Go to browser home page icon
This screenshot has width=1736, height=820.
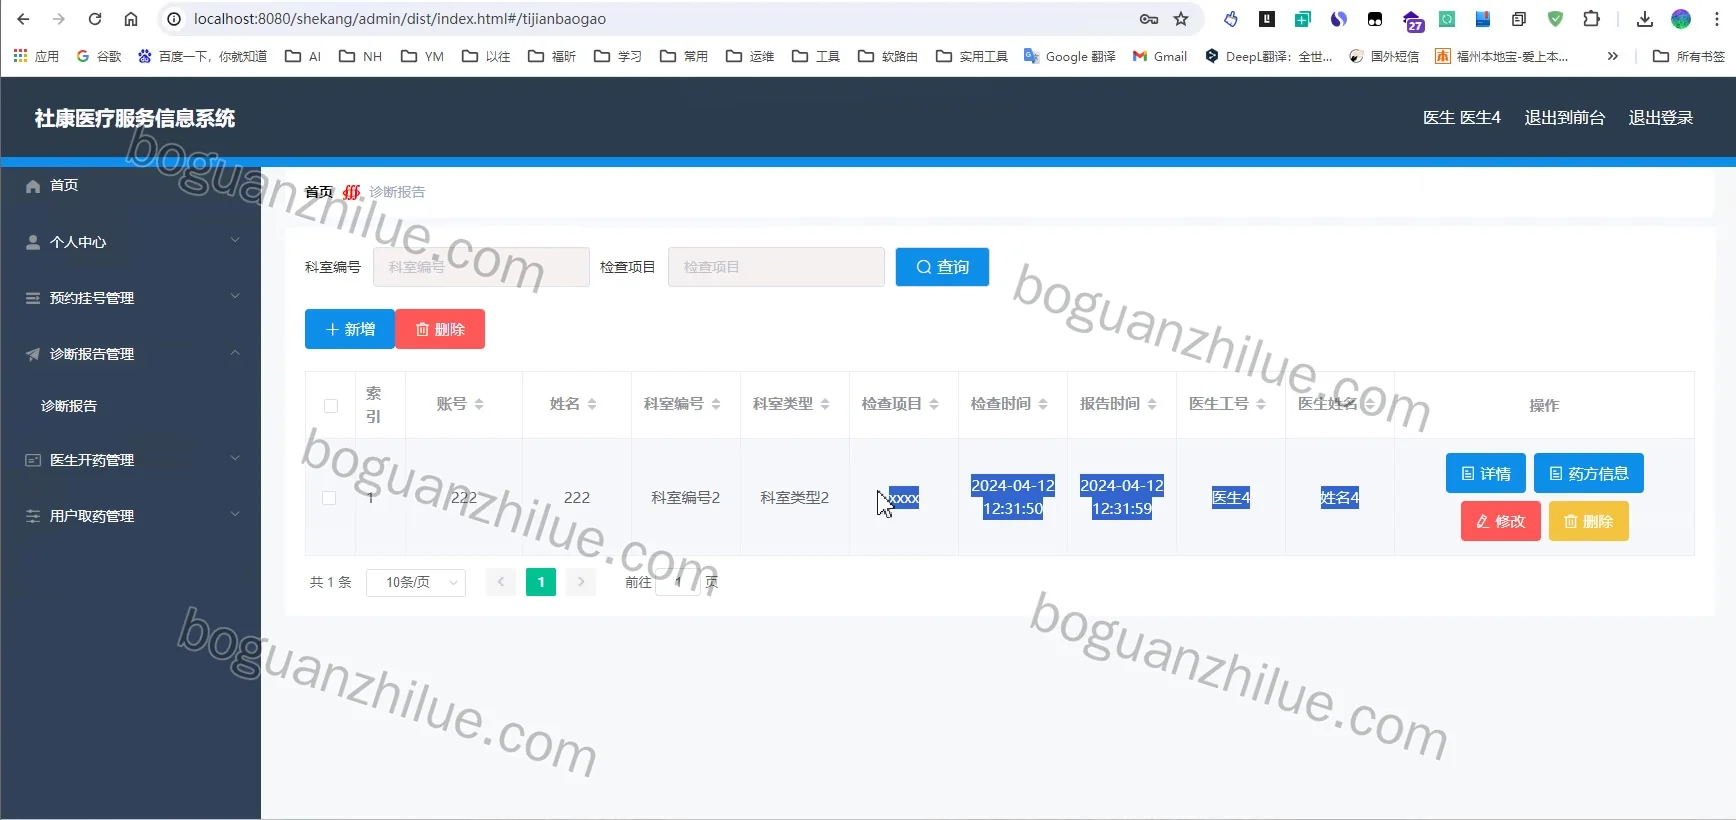pyautogui.click(x=131, y=19)
